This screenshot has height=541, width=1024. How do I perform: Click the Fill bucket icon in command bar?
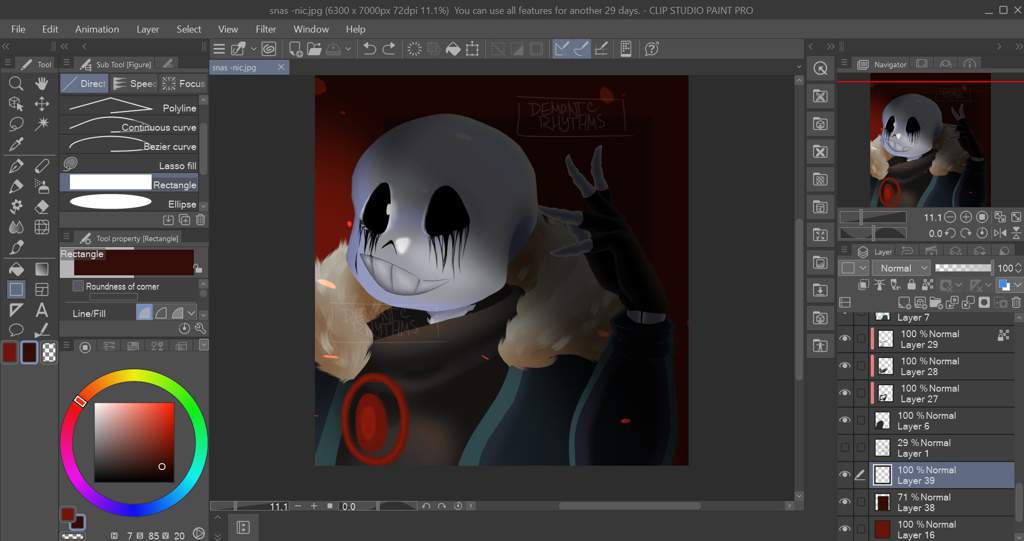click(x=453, y=49)
